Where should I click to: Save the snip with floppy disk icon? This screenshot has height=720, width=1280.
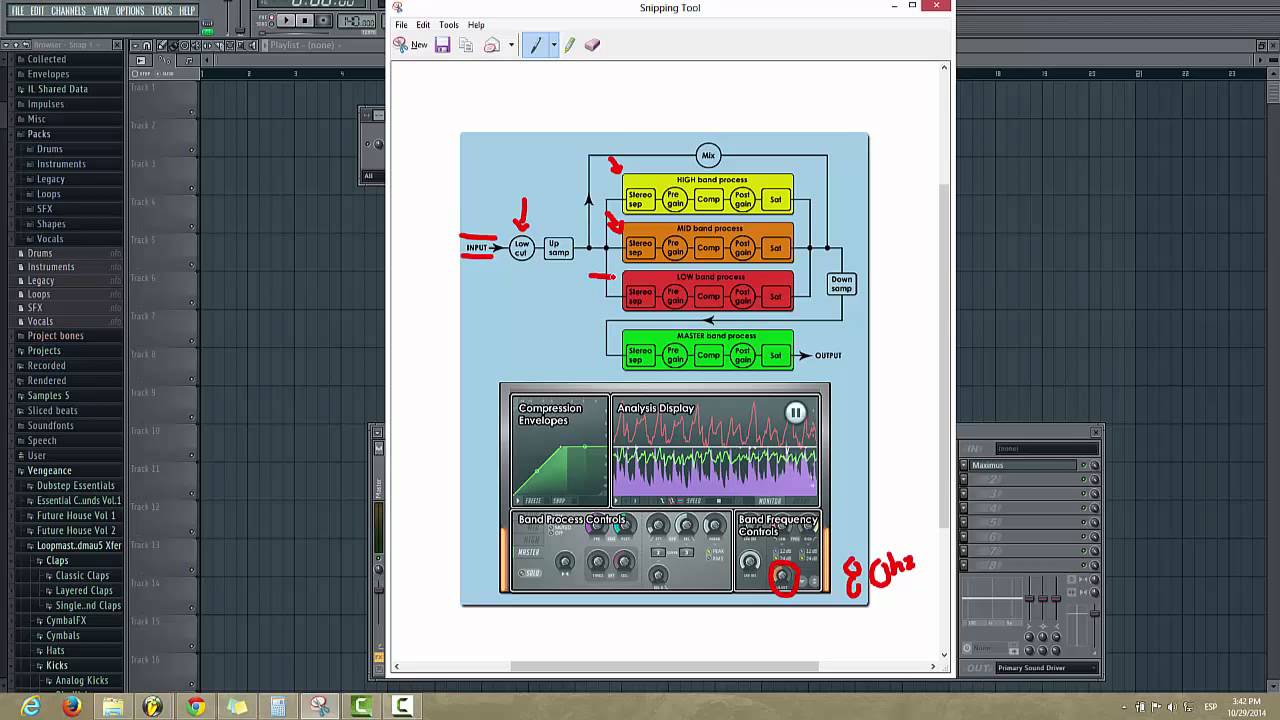(x=442, y=45)
